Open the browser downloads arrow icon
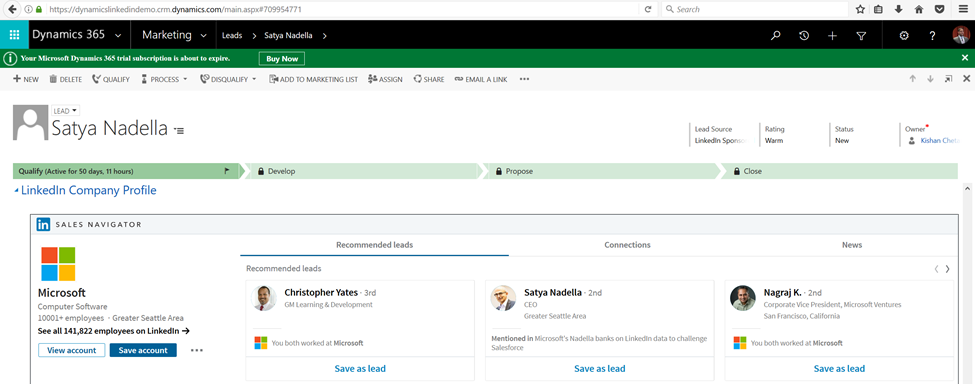The width and height of the screenshot is (975, 384). point(899,9)
